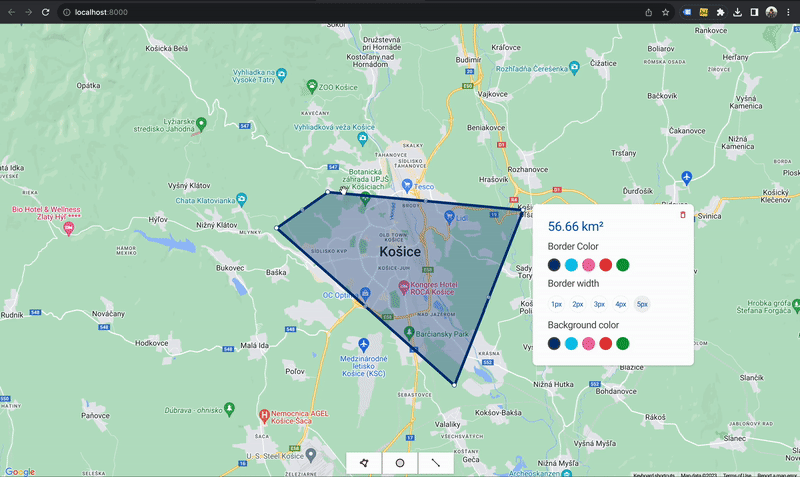
Task: Click Kongres Hotel ROCA Košice marker
Action: [404, 287]
